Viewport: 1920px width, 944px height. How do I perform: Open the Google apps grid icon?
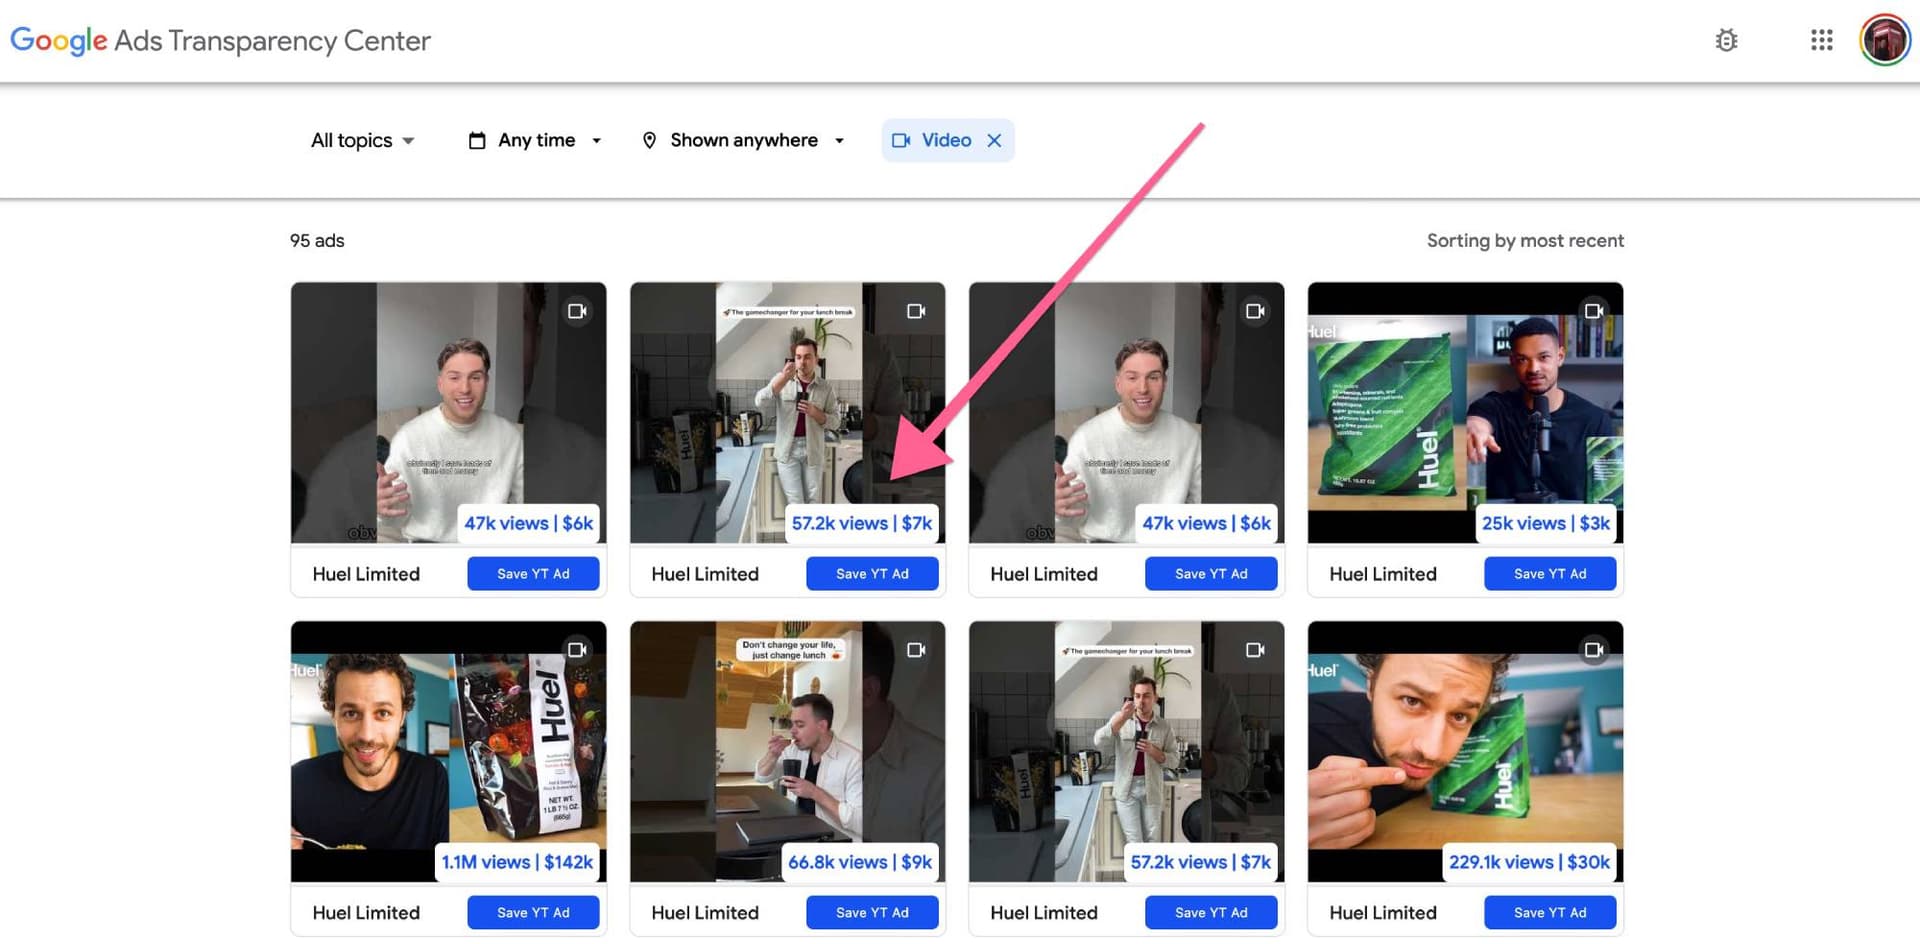pyautogui.click(x=1822, y=40)
